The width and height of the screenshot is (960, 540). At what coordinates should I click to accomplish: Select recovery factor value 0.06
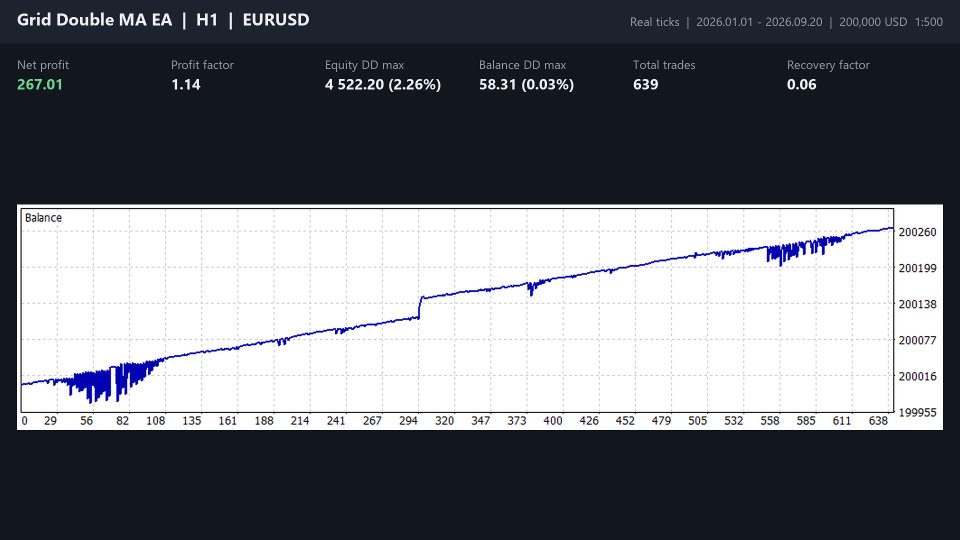[x=801, y=84]
